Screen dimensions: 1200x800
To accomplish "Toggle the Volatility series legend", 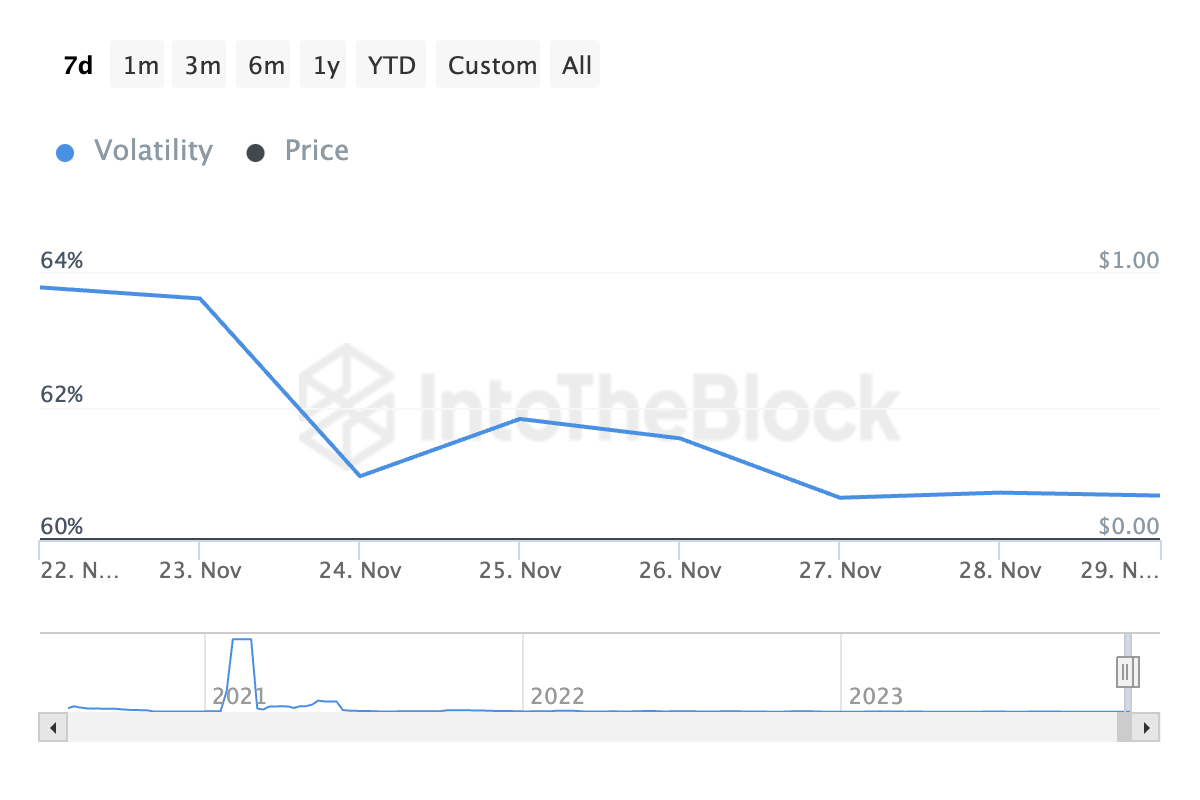I will click(153, 151).
